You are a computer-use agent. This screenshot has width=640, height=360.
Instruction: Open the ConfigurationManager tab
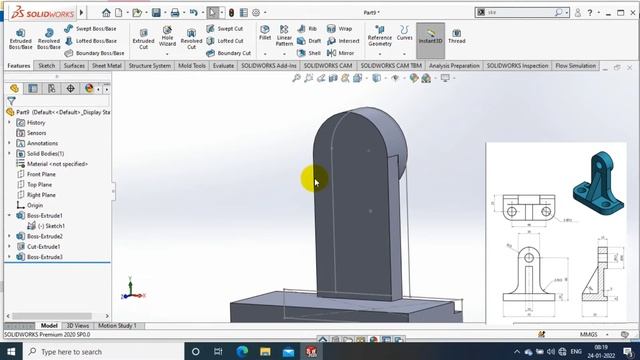pyautogui.click(x=52, y=88)
